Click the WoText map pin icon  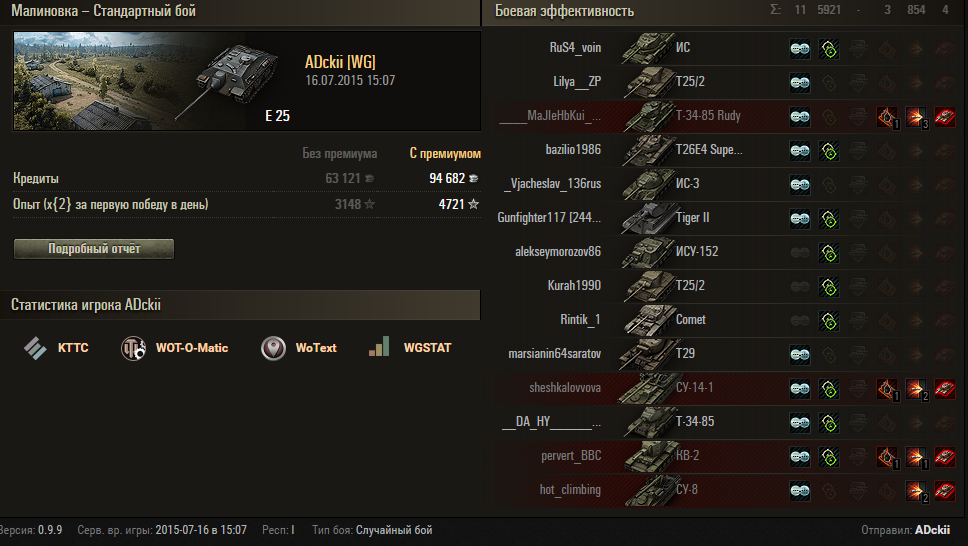(273, 348)
